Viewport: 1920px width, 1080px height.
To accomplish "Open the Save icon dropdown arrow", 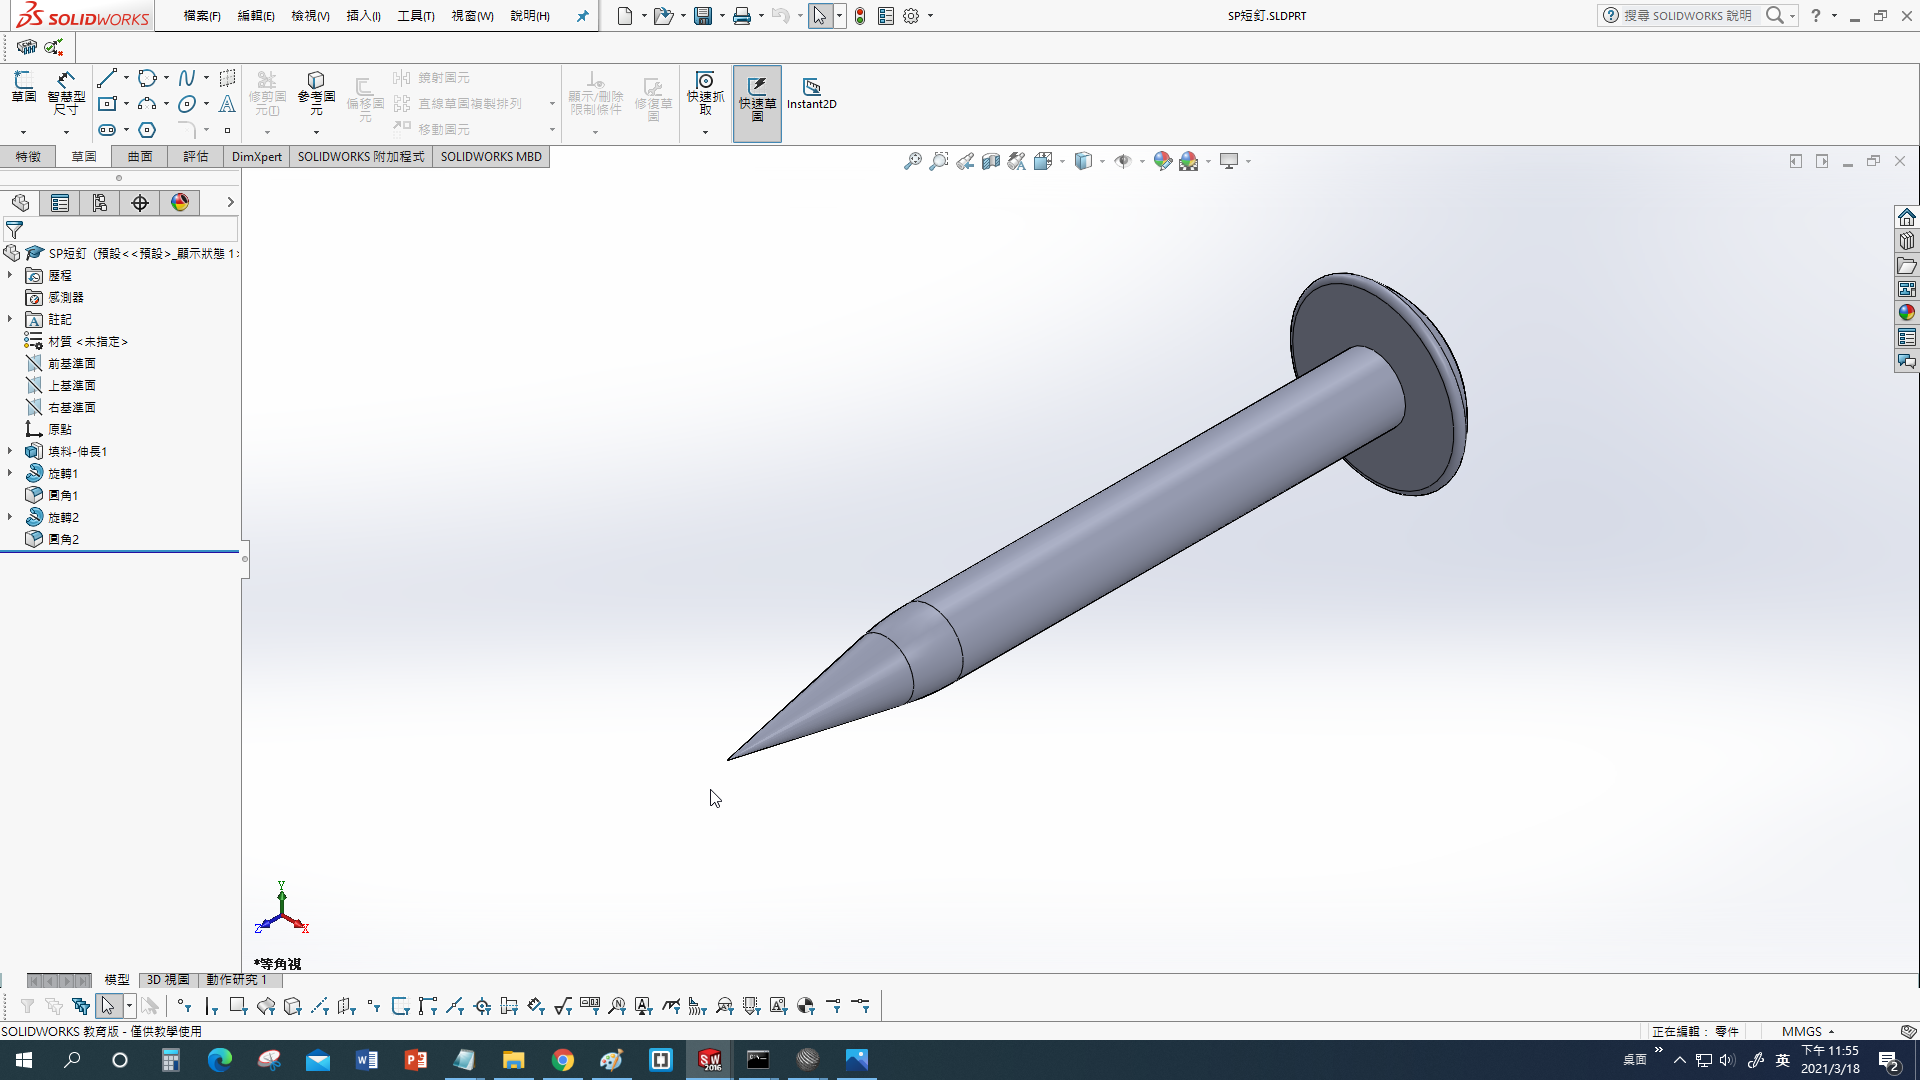I will (722, 16).
